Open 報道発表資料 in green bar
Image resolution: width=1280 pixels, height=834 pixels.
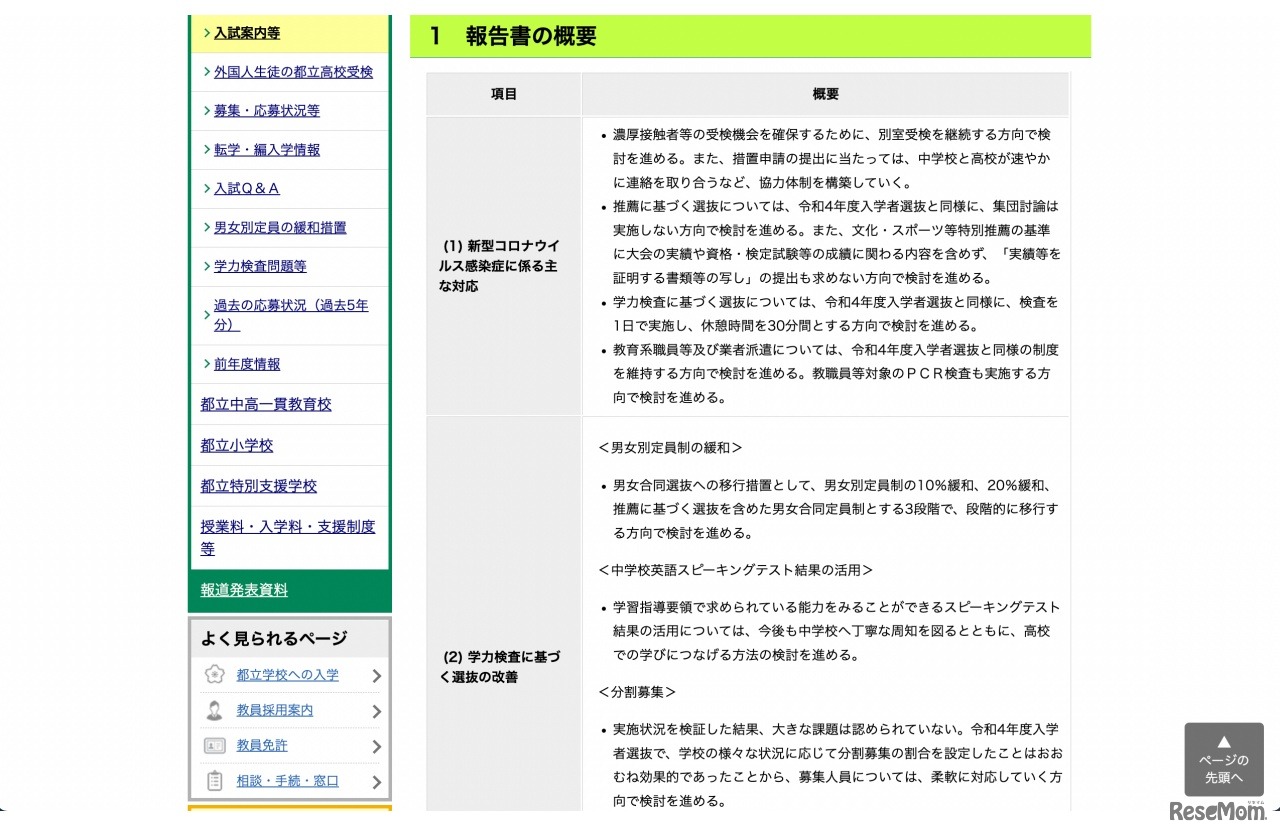(244, 590)
